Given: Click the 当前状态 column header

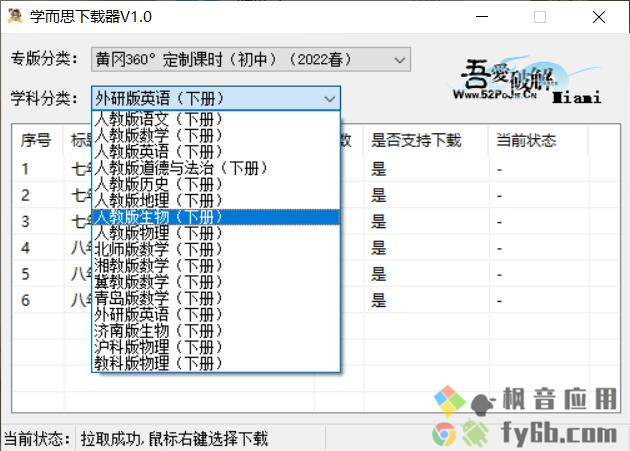Looking at the screenshot, I should point(538,140).
